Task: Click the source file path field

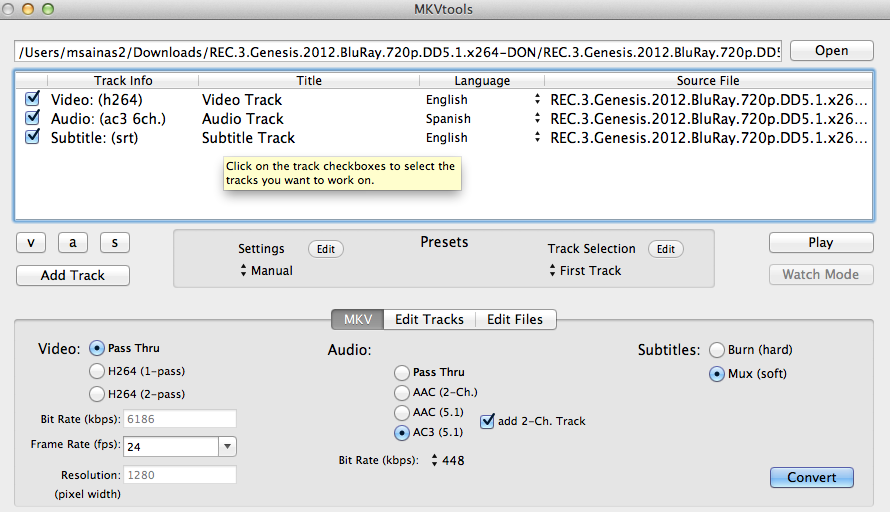Action: click(x=397, y=52)
